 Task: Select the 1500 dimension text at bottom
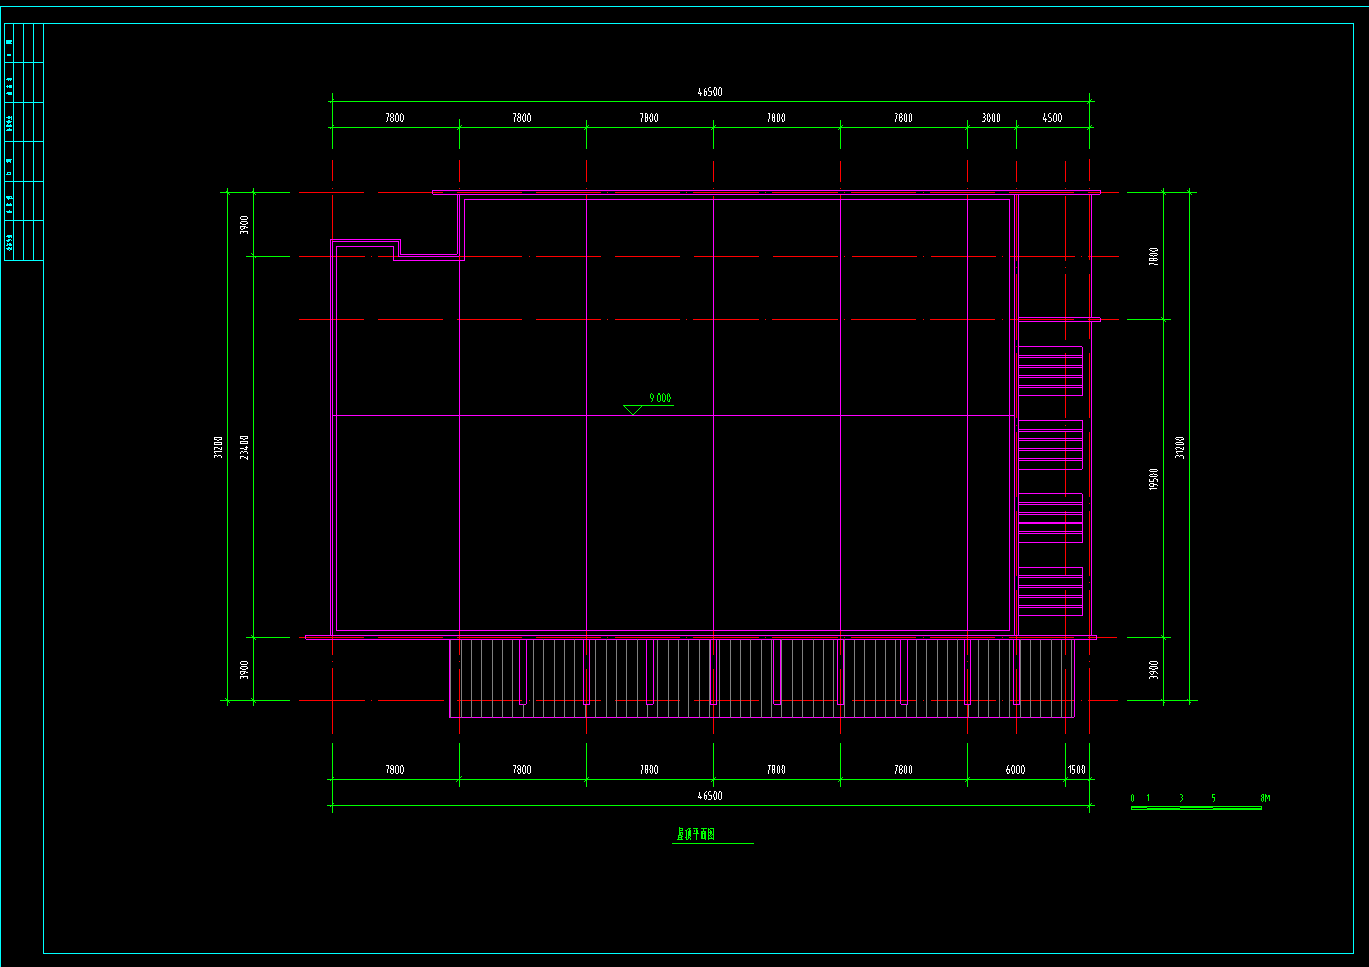[x=1076, y=770]
